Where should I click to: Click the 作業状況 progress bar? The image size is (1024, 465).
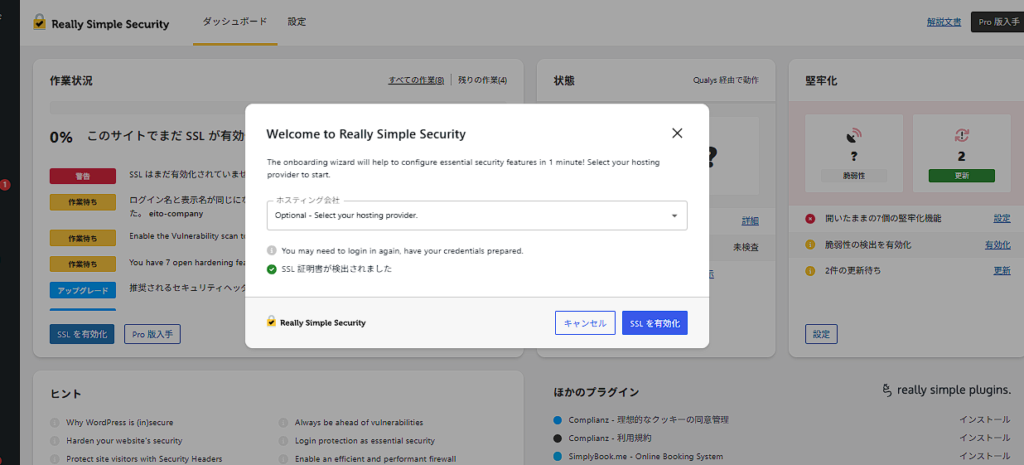point(277,107)
